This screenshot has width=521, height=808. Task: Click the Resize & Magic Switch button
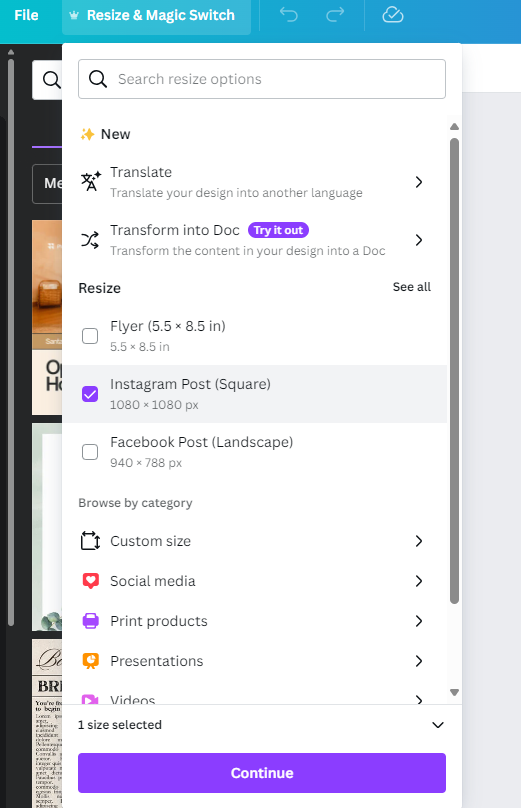click(156, 15)
